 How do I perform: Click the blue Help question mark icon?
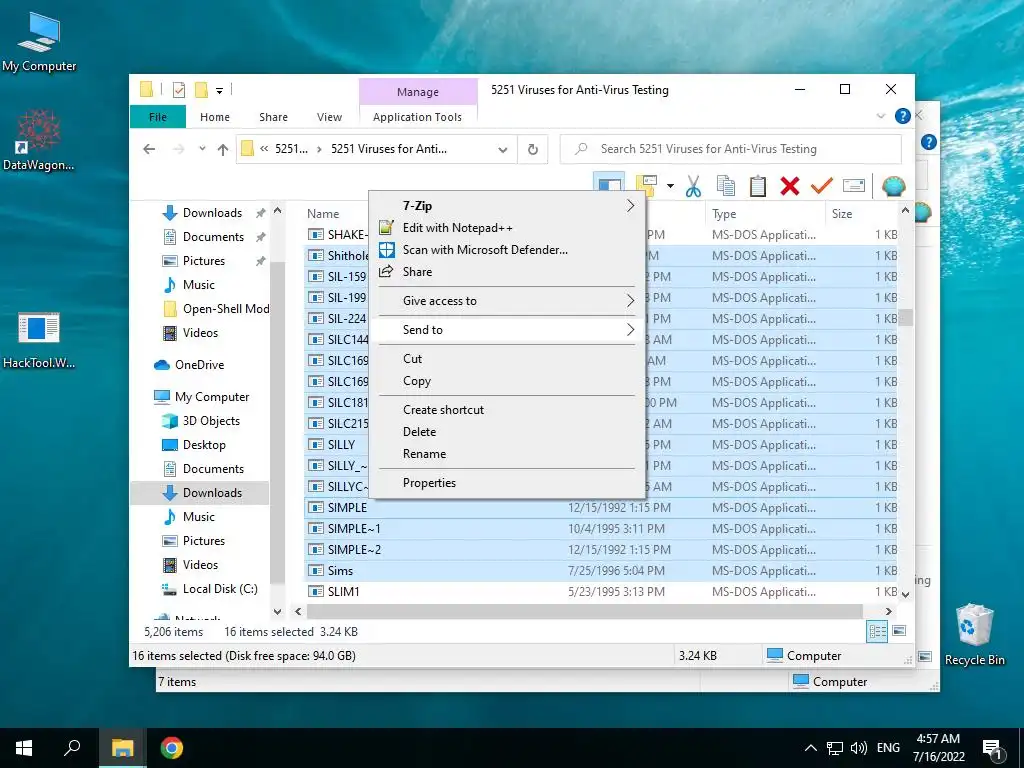pos(903,116)
